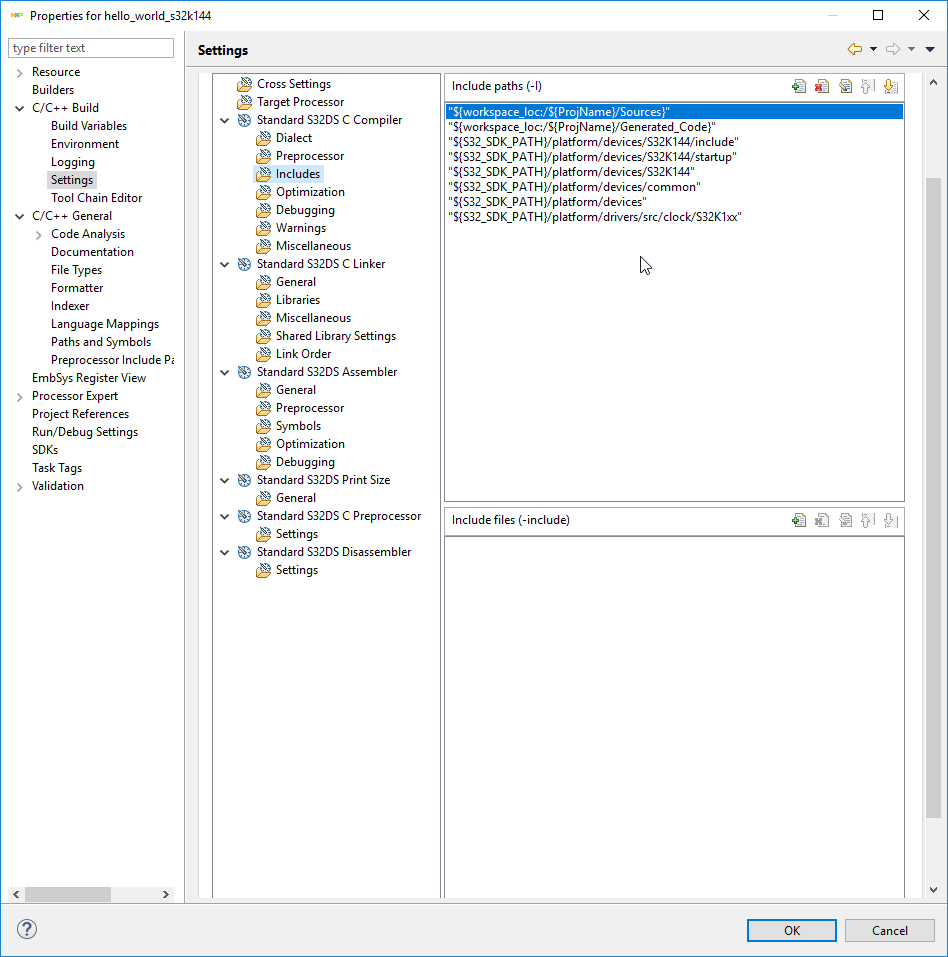The image size is (948, 957).
Task: Collapse Standard S32DS C Preprocessor node
Action: (225, 516)
